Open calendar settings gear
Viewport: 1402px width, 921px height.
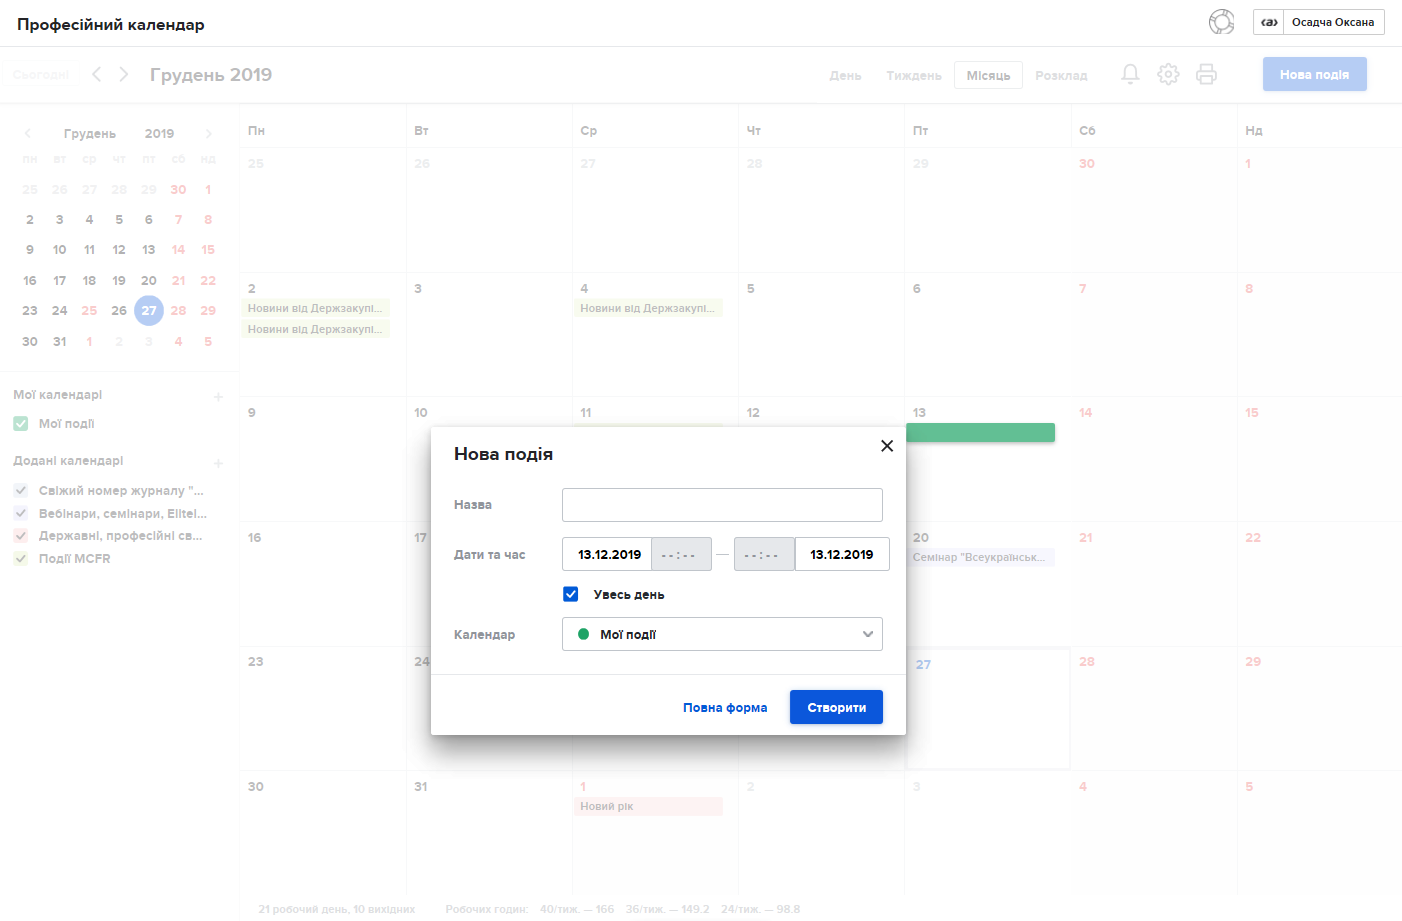[1168, 75]
